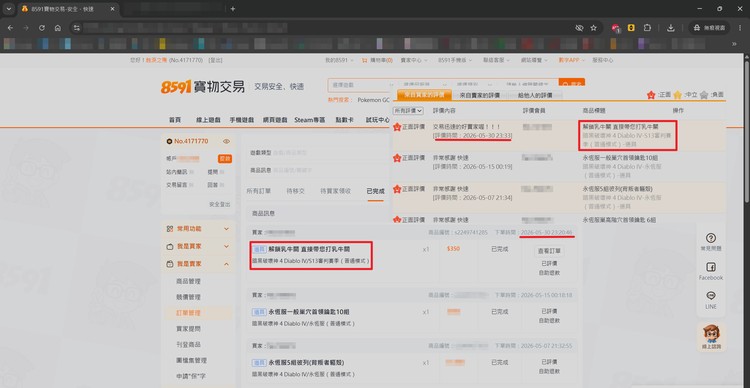Click the bookmark star in address bar
The height and width of the screenshot is (388, 750).
coord(594,28)
